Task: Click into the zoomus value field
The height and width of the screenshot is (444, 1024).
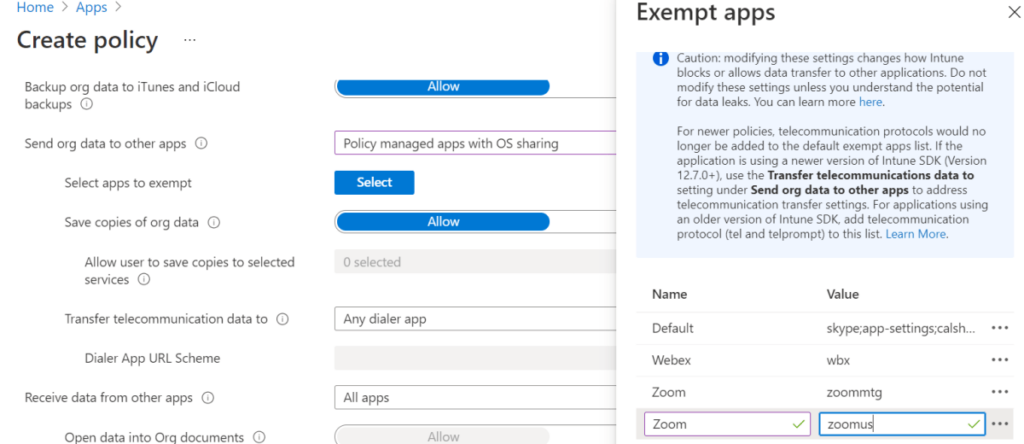Action: tap(895, 425)
